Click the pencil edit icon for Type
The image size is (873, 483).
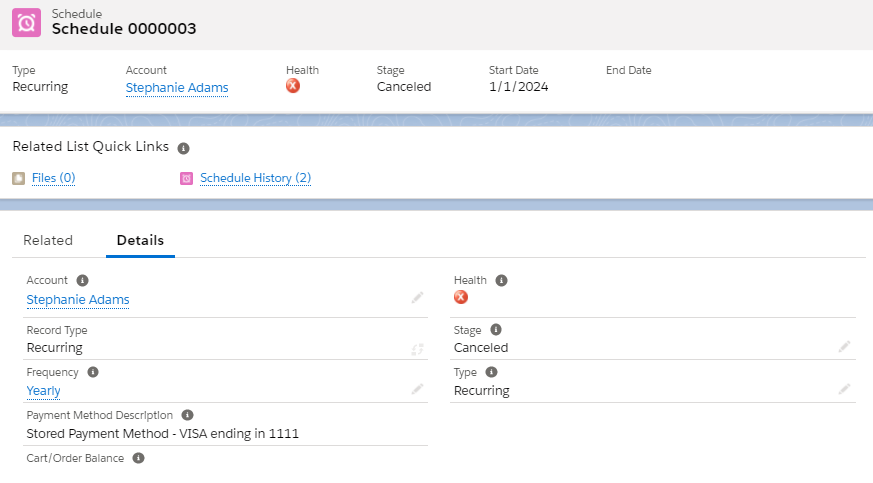pyautogui.click(x=844, y=389)
